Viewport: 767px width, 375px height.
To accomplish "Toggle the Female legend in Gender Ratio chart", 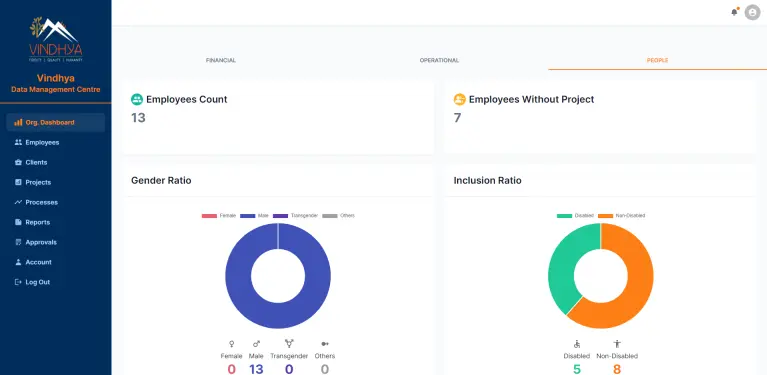I will 219,216.
